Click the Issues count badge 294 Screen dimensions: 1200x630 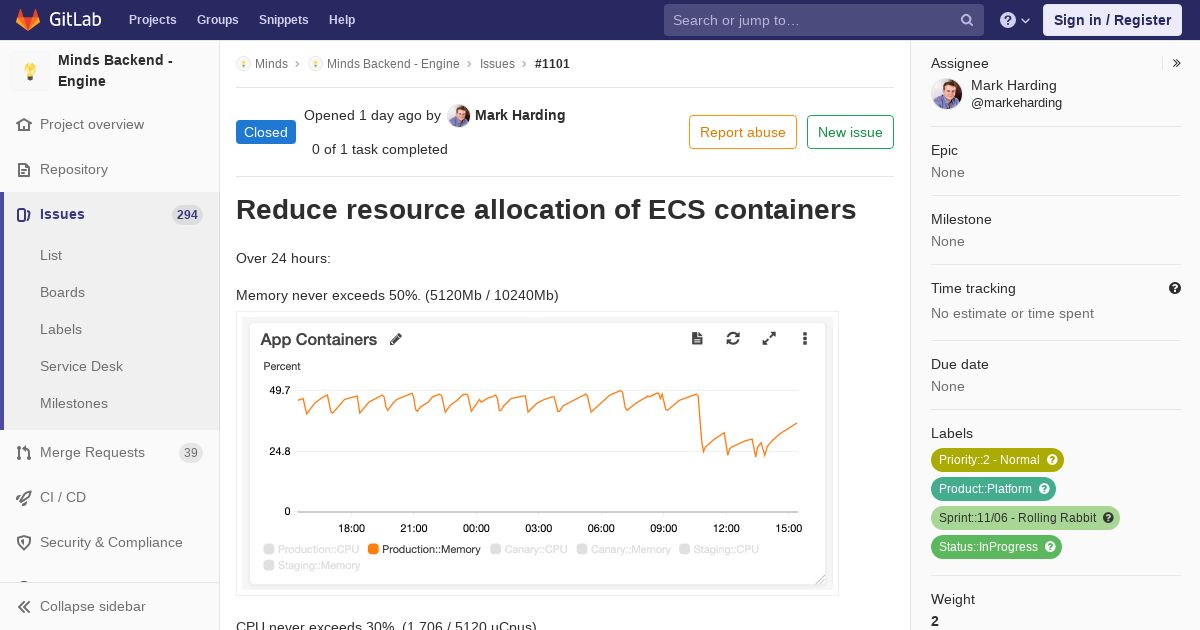coord(187,215)
